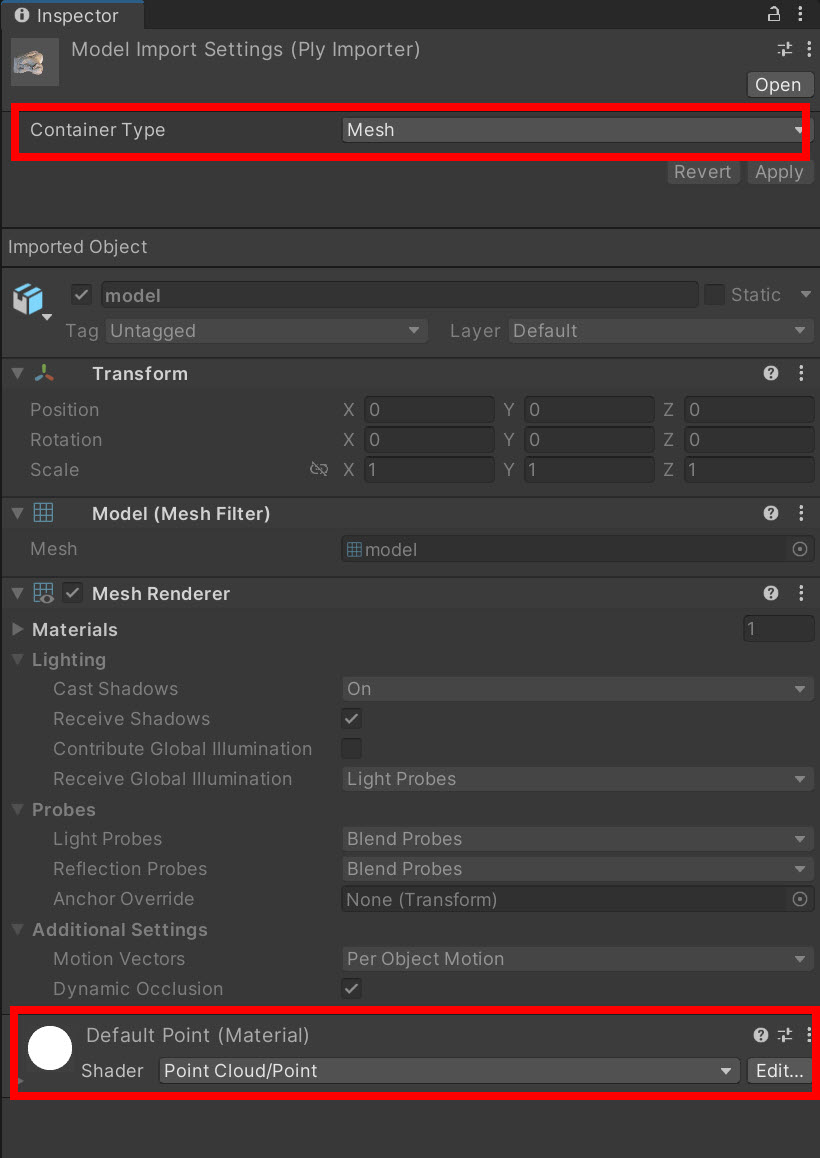Toggle the model active checkbox
820x1158 pixels.
81,295
